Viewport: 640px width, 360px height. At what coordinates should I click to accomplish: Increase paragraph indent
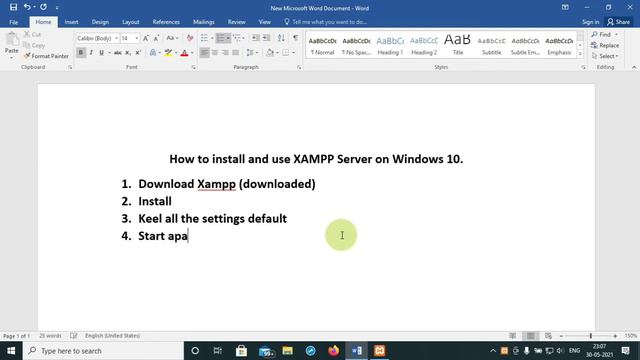coord(266,38)
